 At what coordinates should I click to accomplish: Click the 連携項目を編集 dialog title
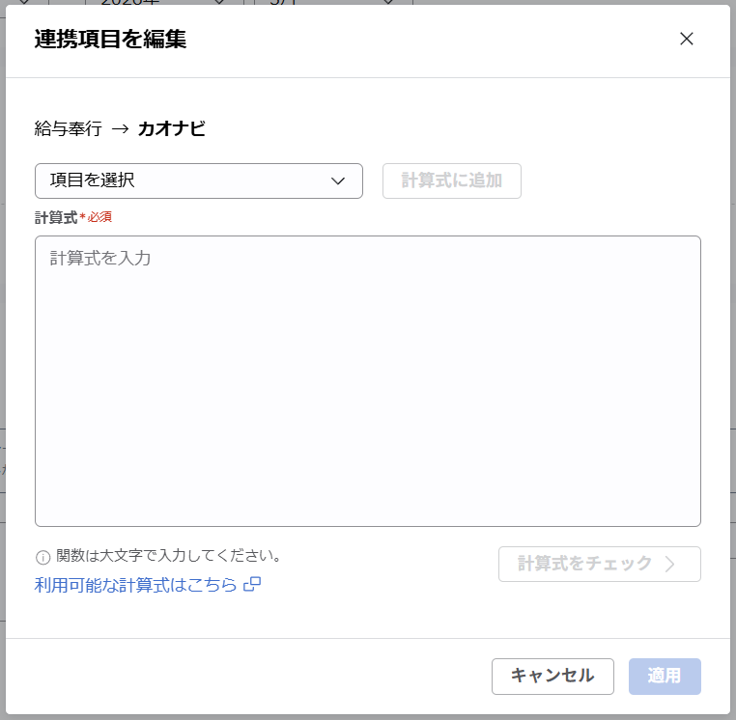click(110, 39)
